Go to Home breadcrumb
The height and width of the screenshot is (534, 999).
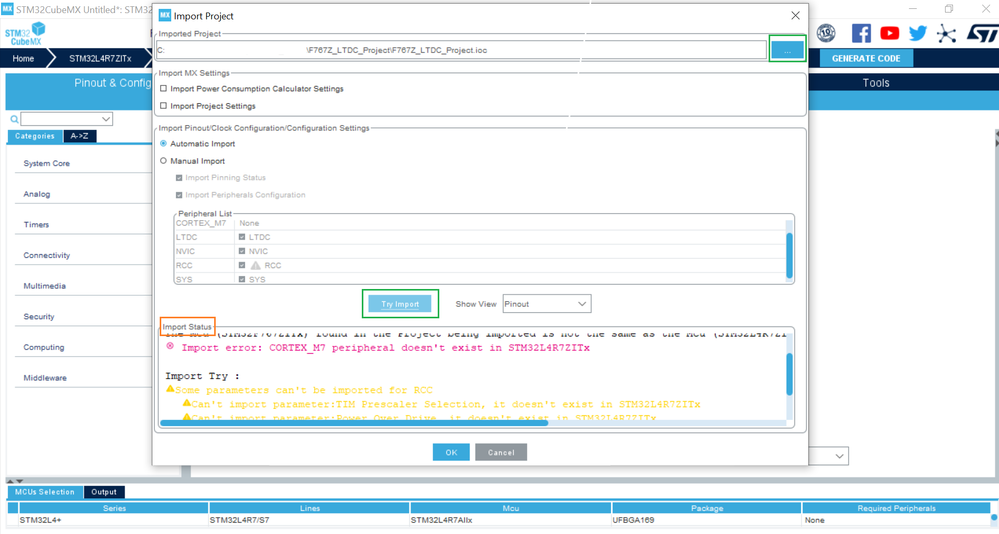click(x=23, y=59)
